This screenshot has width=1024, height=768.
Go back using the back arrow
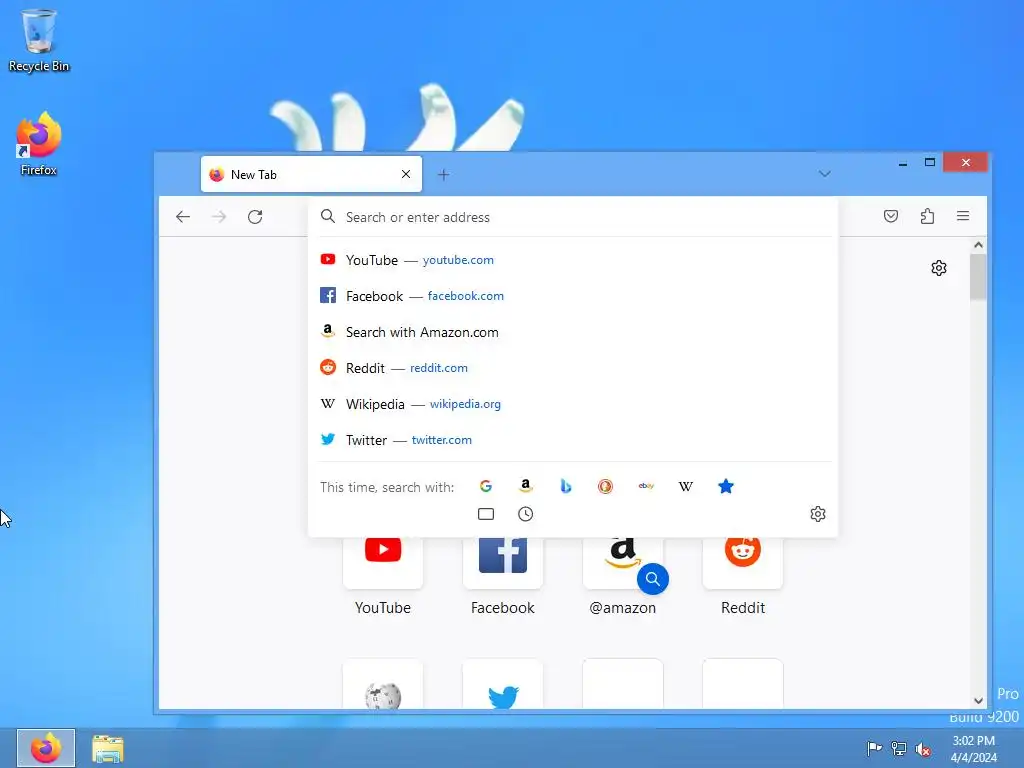(183, 217)
